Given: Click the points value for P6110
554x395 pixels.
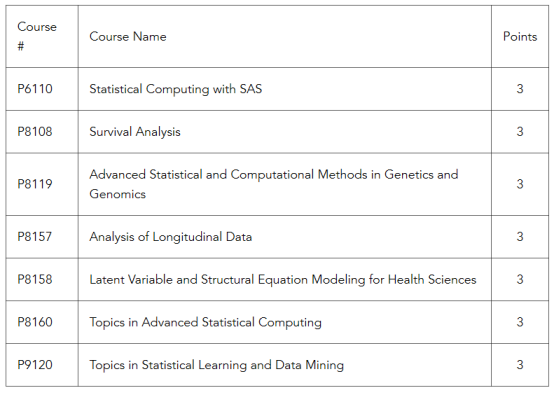Looking at the screenshot, I should [520, 89].
